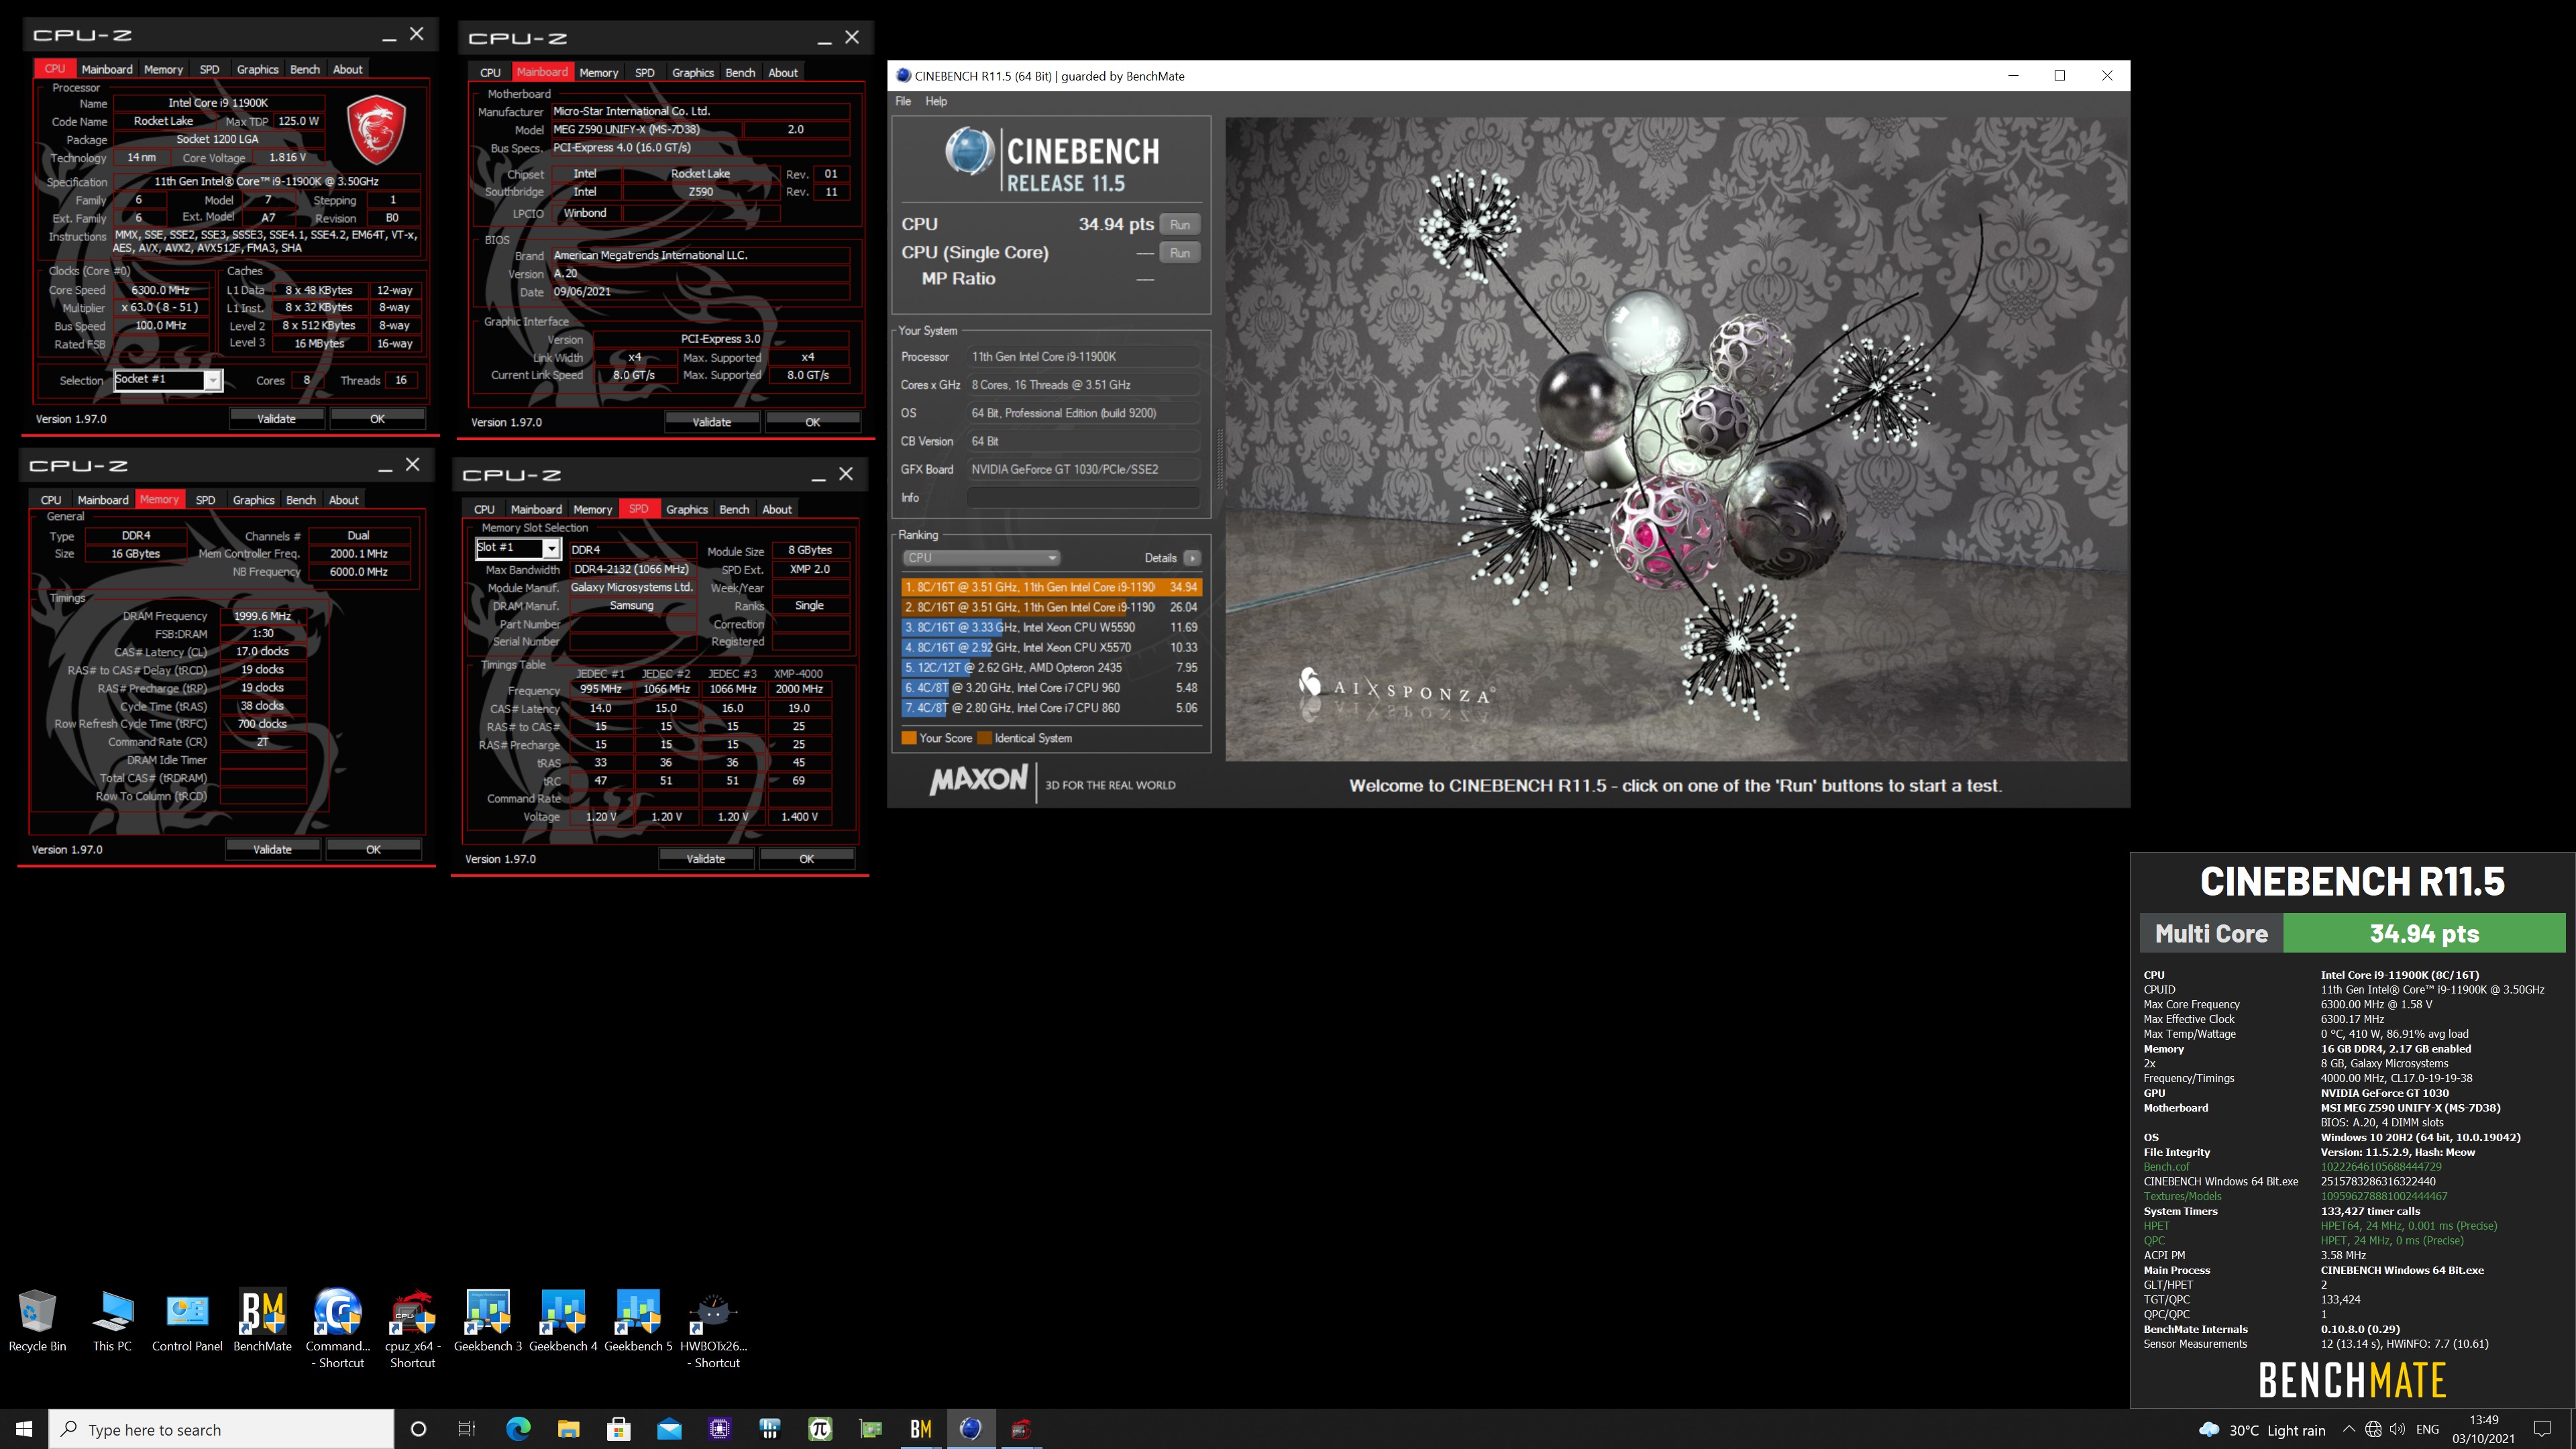The width and height of the screenshot is (2576, 1449).
Task: Open This PC desktop icon
Action: tap(112, 1321)
